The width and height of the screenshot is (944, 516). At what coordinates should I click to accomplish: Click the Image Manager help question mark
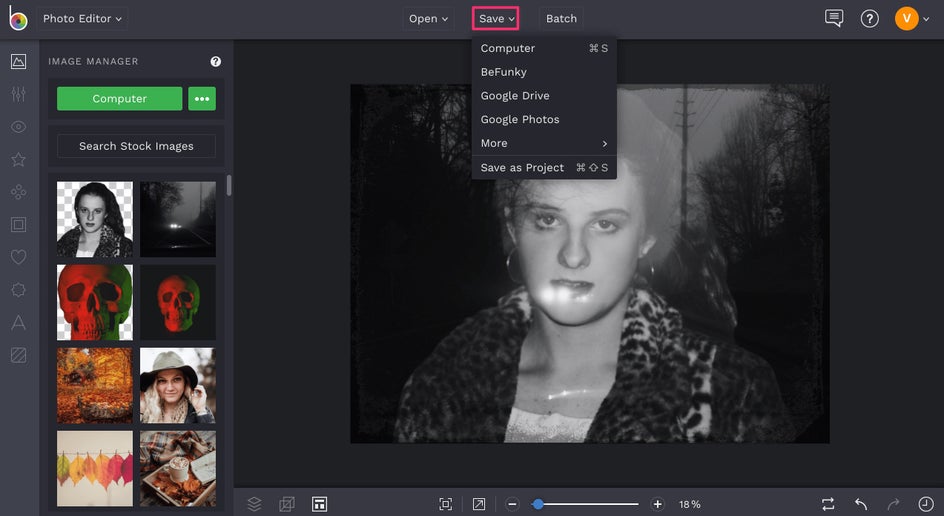coord(216,61)
